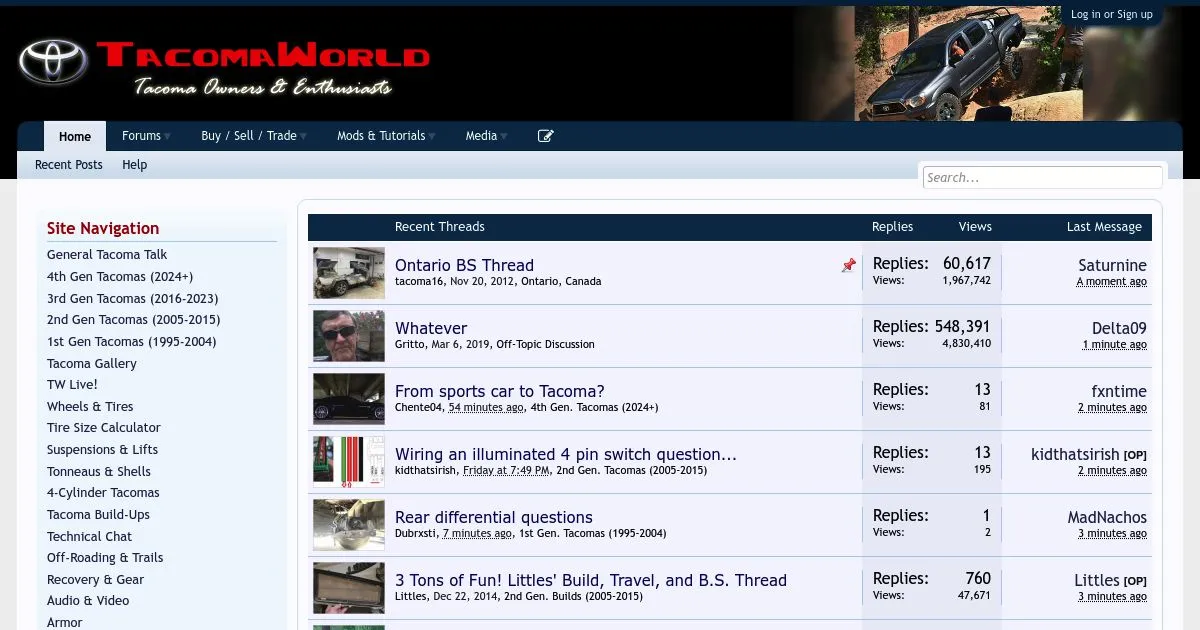Select the Home tab
1200x630 pixels.
point(75,137)
